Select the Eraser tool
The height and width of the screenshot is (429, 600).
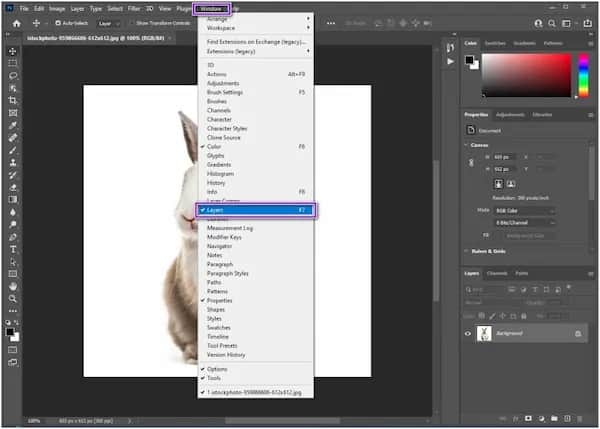coord(13,187)
